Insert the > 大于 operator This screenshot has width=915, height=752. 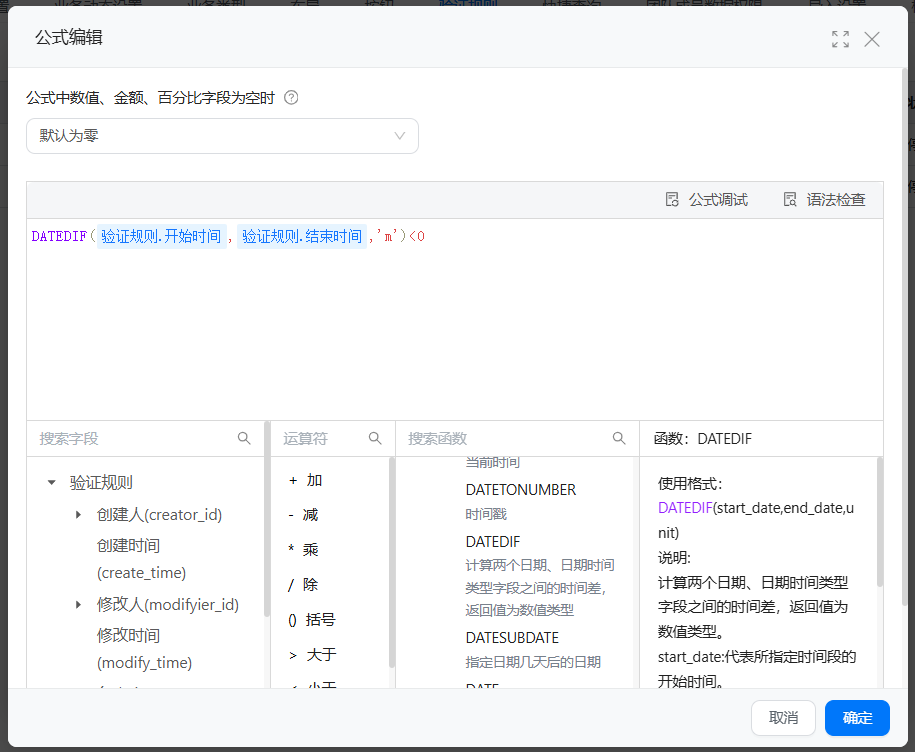[x=312, y=655]
